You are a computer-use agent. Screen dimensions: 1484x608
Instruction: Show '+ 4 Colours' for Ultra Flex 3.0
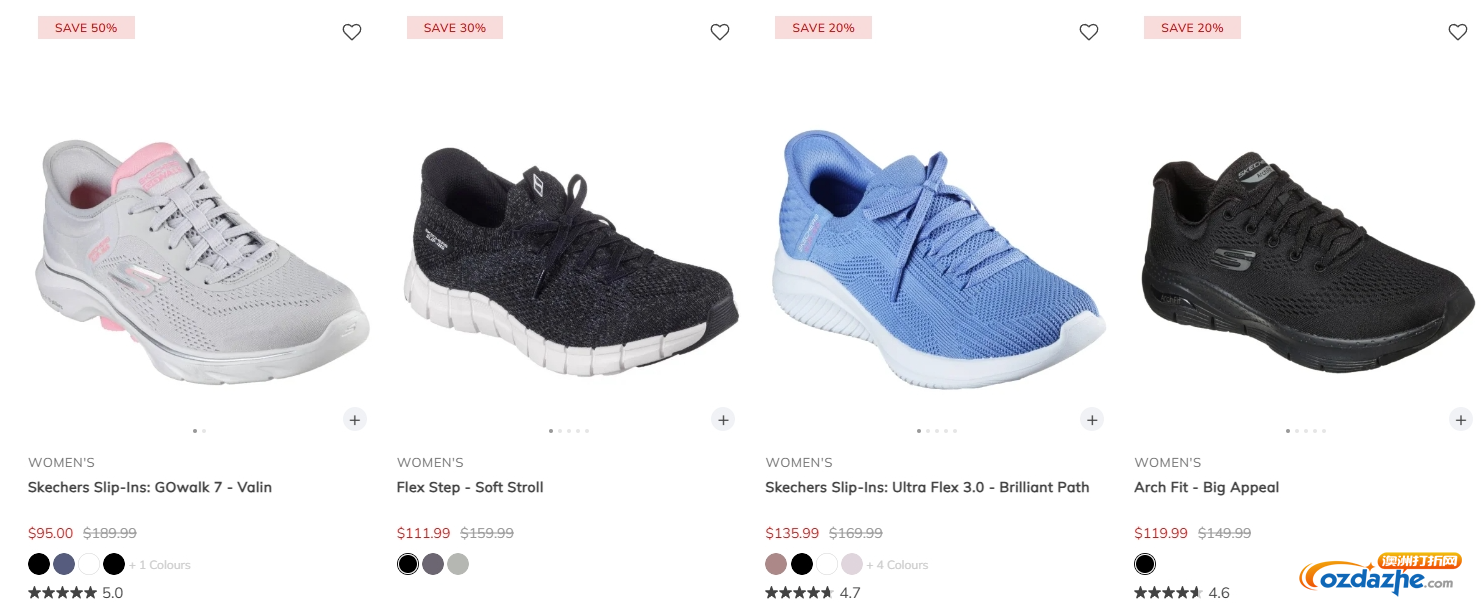897,565
